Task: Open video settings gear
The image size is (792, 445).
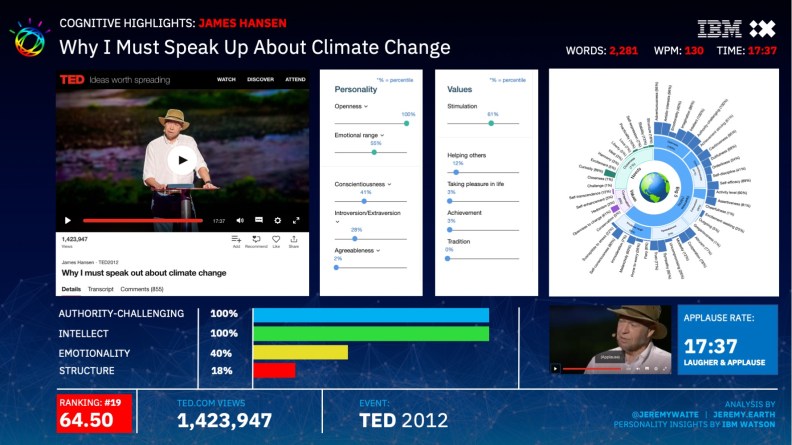Action: pyautogui.click(x=277, y=220)
